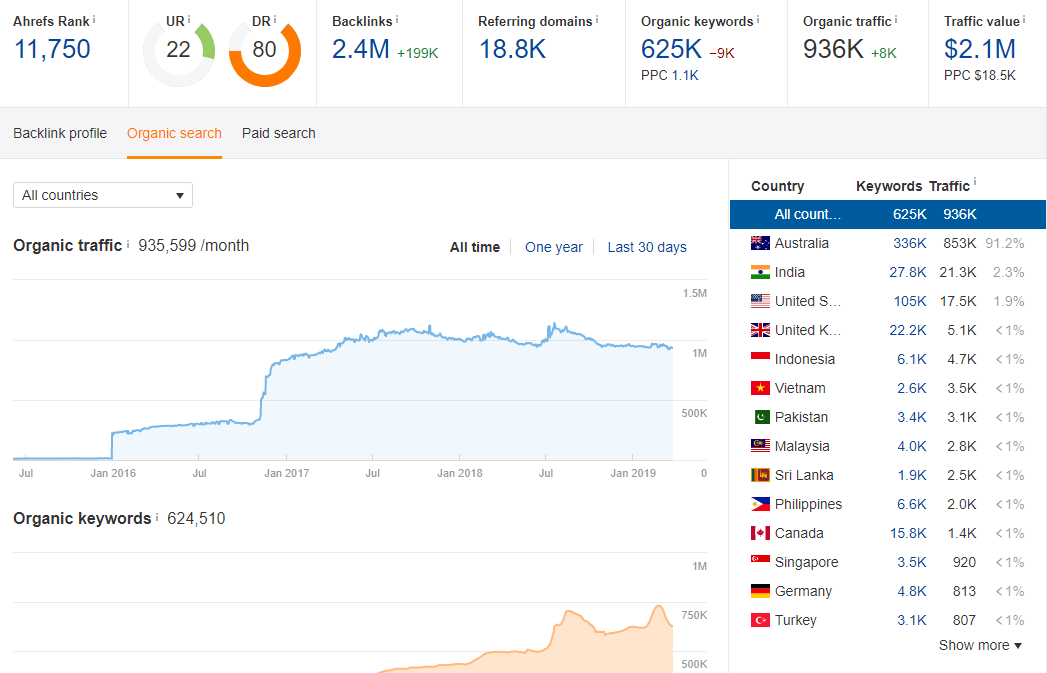
Task: Click the India flag icon
Action: click(x=761, y=272)
